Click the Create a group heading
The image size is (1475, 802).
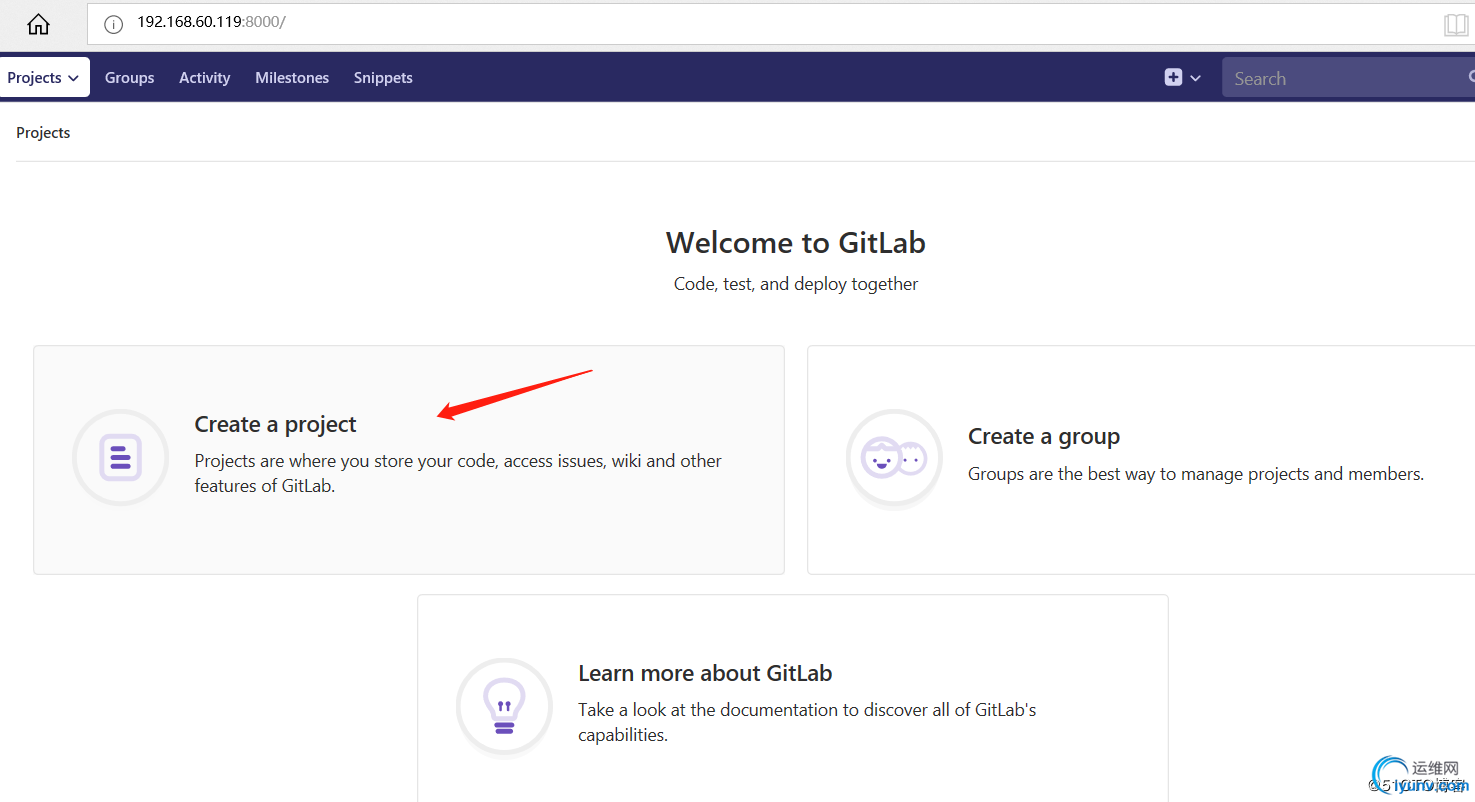click(1044, 436)
